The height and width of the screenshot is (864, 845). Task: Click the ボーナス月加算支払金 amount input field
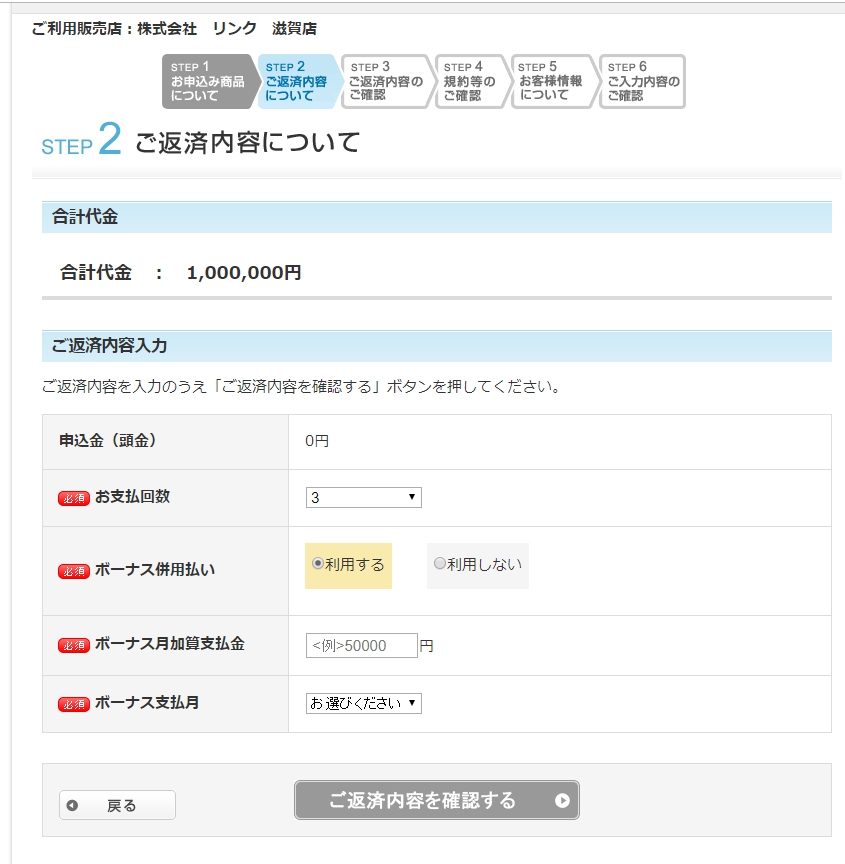click(361, 646)
